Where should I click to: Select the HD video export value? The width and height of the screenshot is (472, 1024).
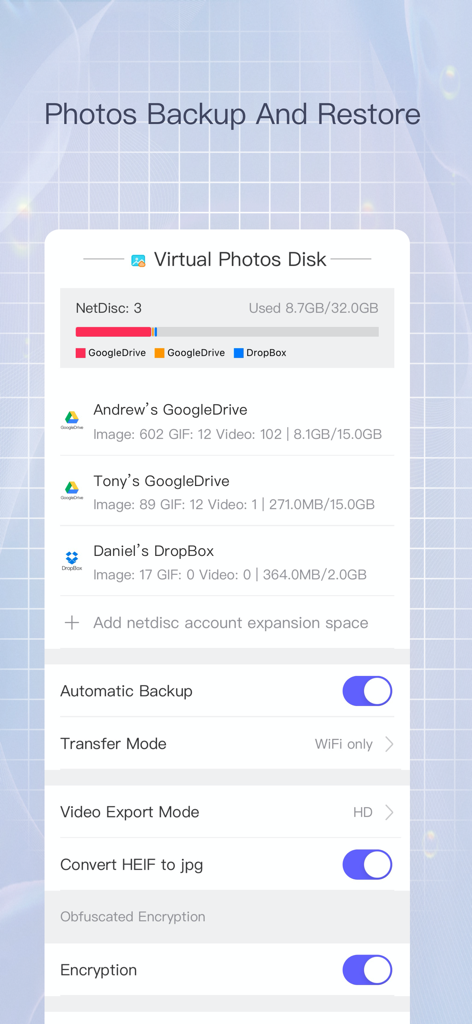point(363,812)
